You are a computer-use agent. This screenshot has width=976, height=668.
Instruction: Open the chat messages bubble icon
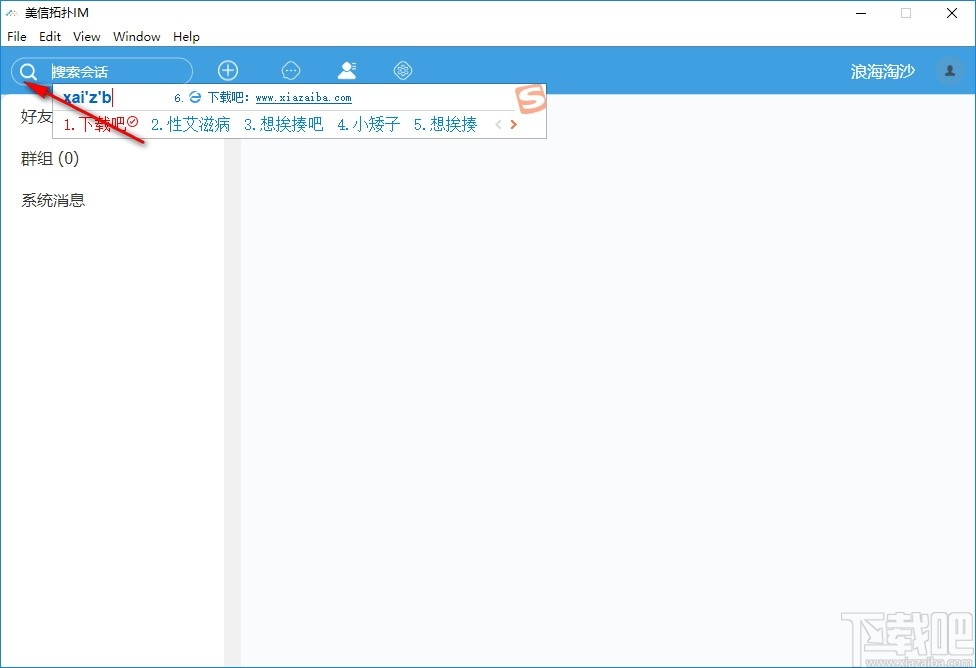point(291,70)
